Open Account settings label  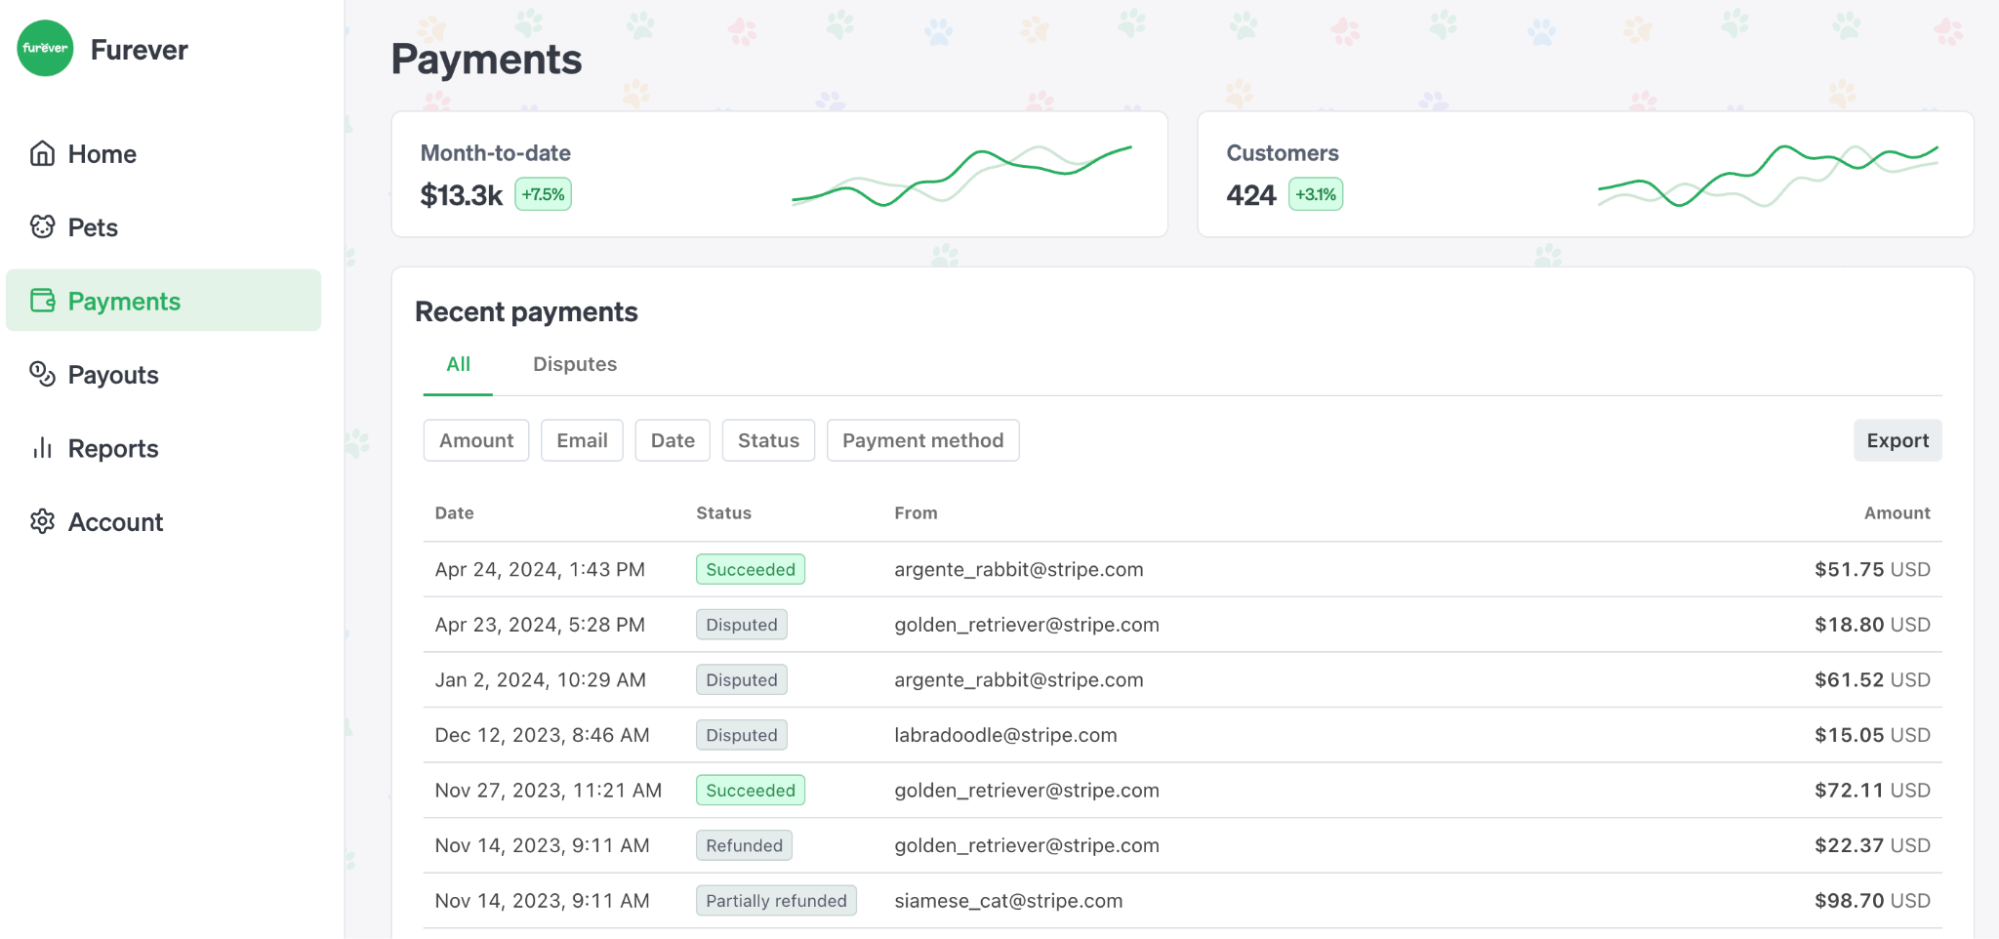pyautogui.click(x=115, y=522)
